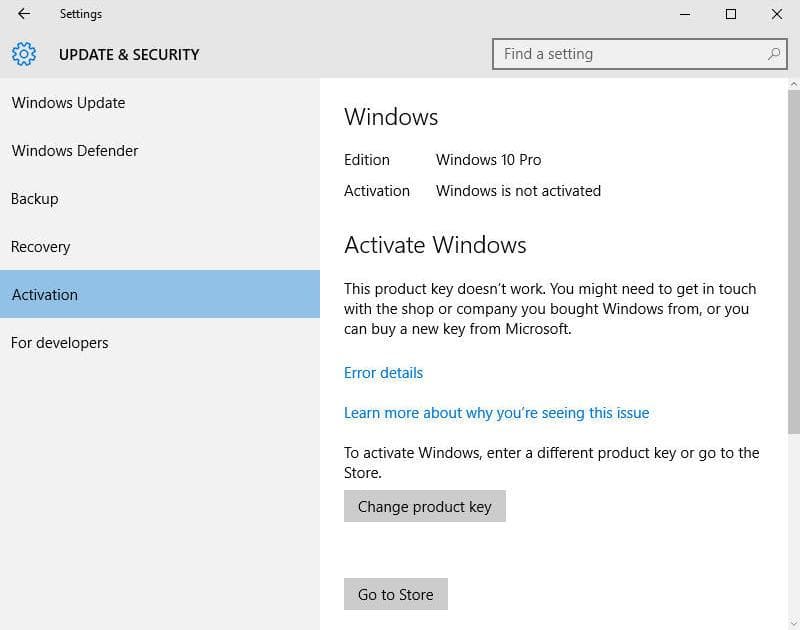Maximize the Settings window
Viewport: 800px width, 630px height.
click(x=731, y=14)
